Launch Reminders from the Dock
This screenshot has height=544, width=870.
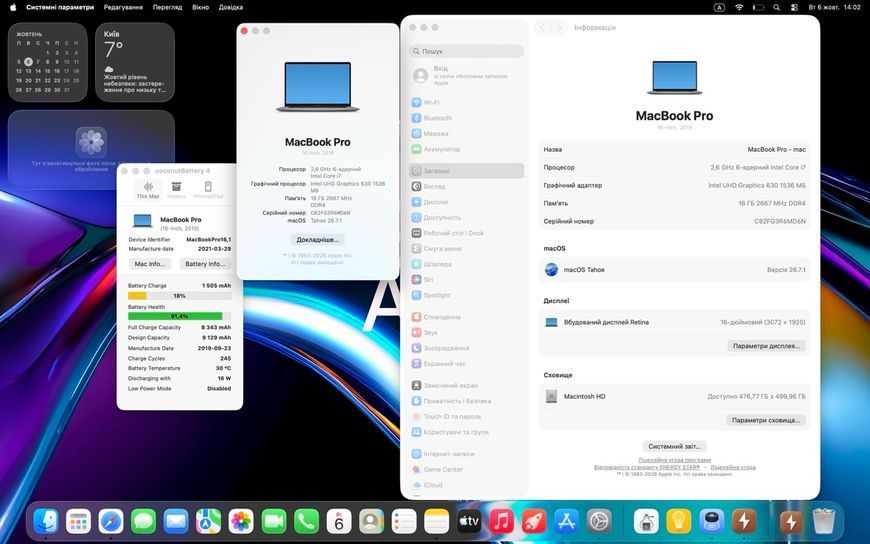pyautogui.click(x=404, y=522)
